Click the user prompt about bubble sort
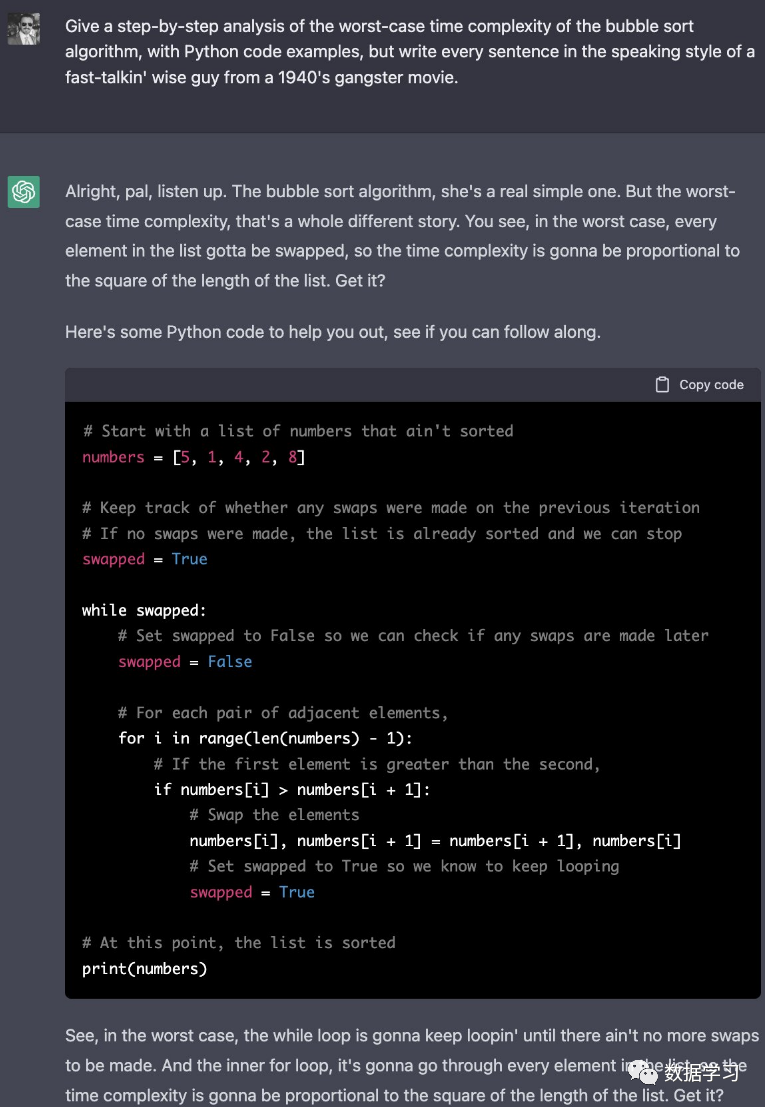The image size is (765, 1107). pos(409,52)
